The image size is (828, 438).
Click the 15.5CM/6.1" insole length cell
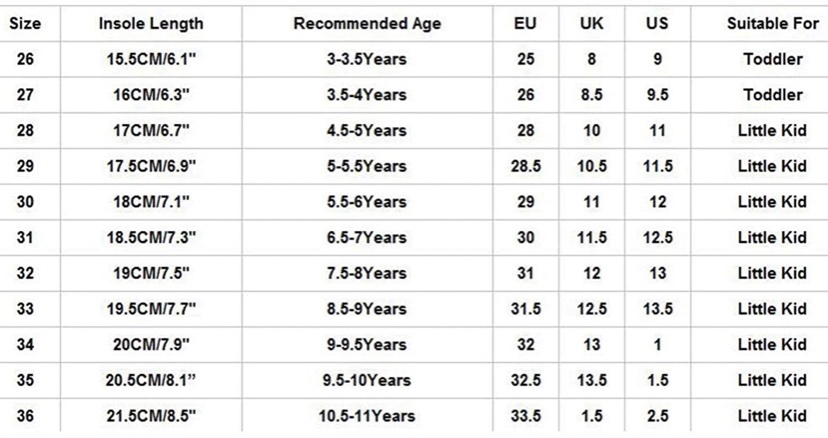click(x=151, y=59)
